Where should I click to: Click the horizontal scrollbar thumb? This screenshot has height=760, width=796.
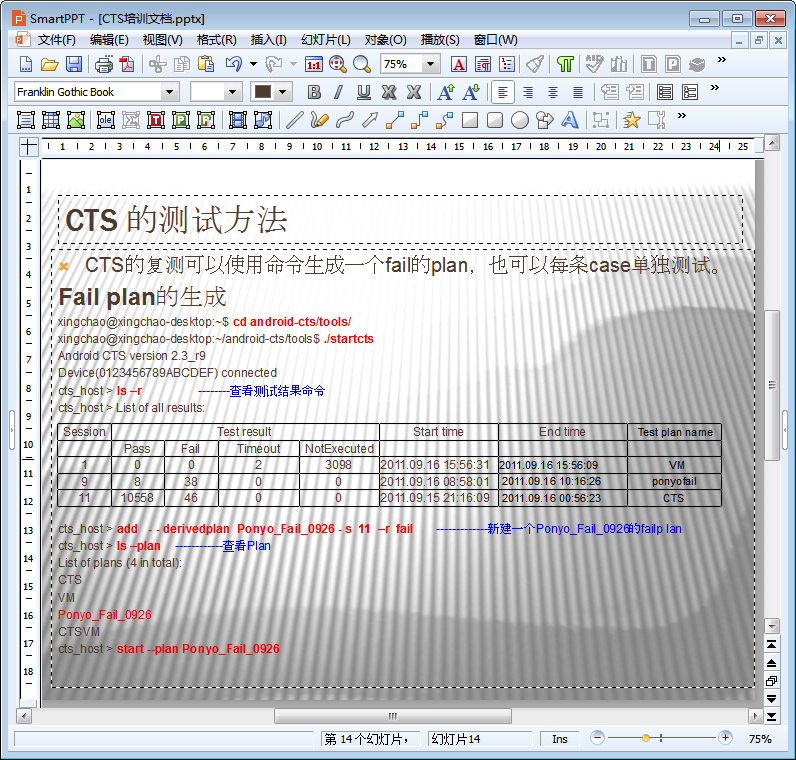[392, 716]
